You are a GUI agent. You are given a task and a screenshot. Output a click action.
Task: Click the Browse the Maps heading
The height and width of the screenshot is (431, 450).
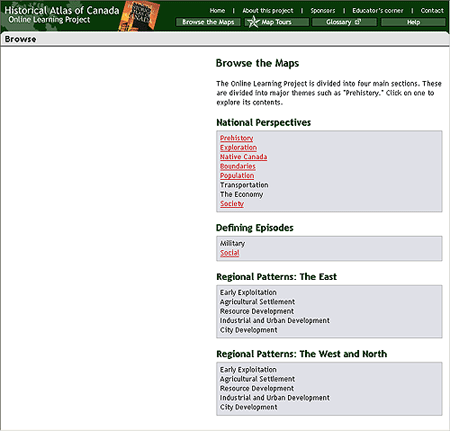pos(257,63)
